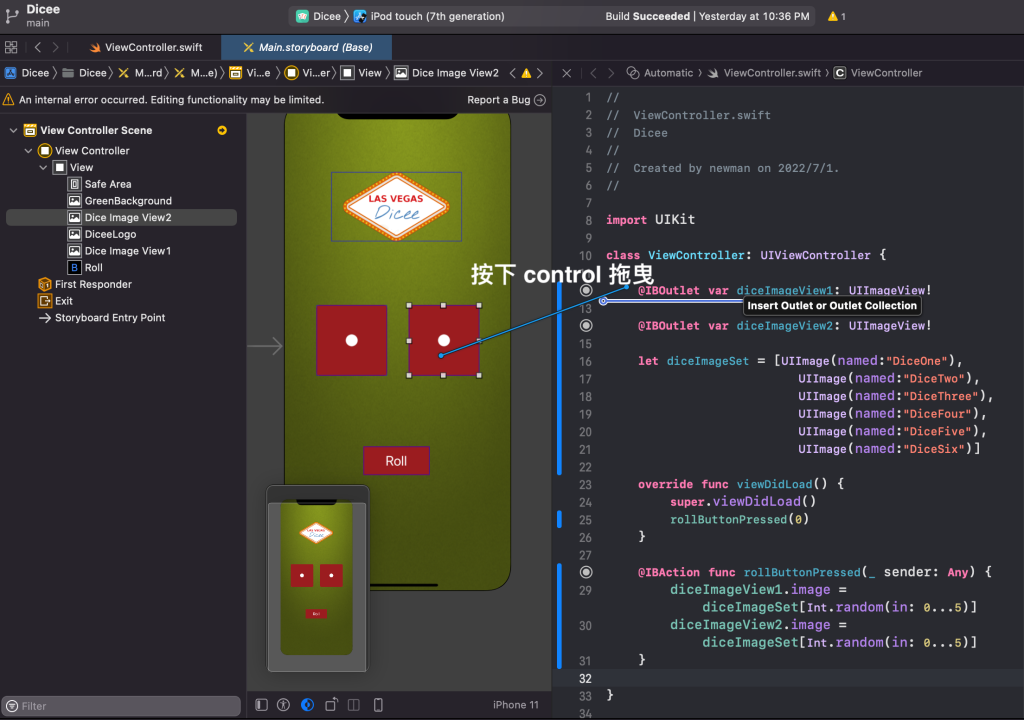This screenshot has width=1024, height=720.
Task: Toggle the blue appearance mode icon
Action: click(307, 705)
